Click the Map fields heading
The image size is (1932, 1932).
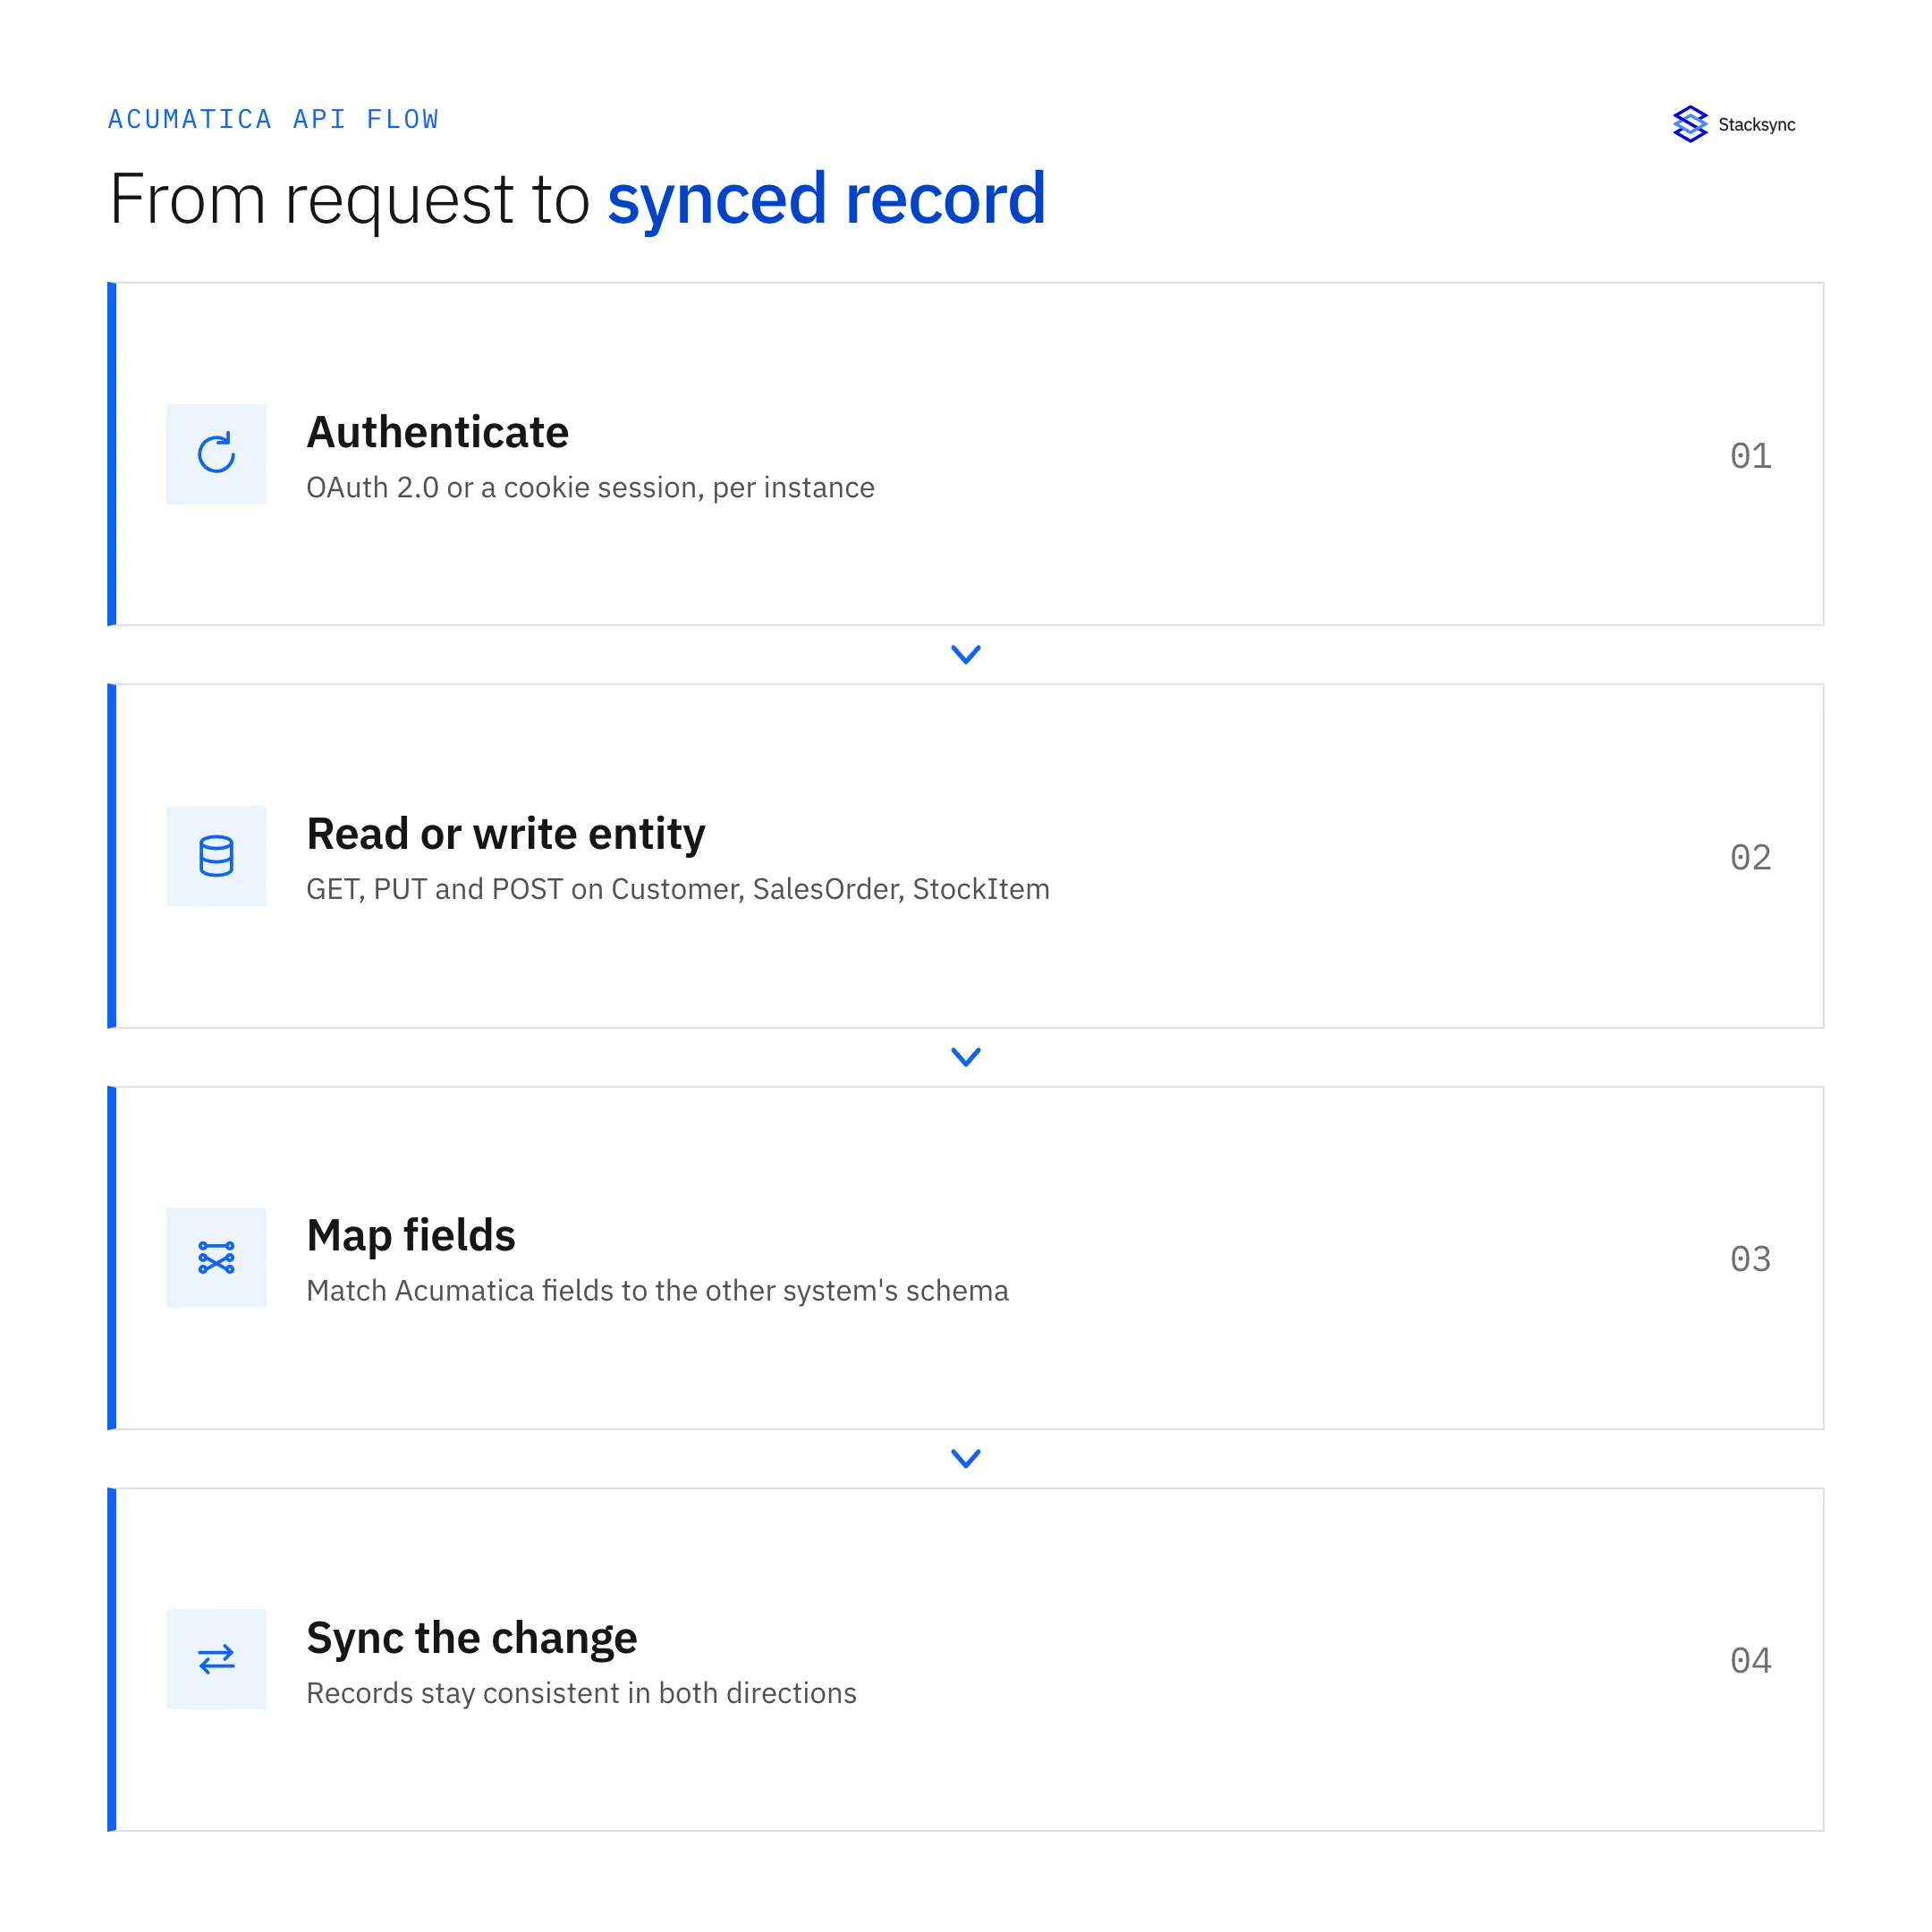pos(411,1236)
